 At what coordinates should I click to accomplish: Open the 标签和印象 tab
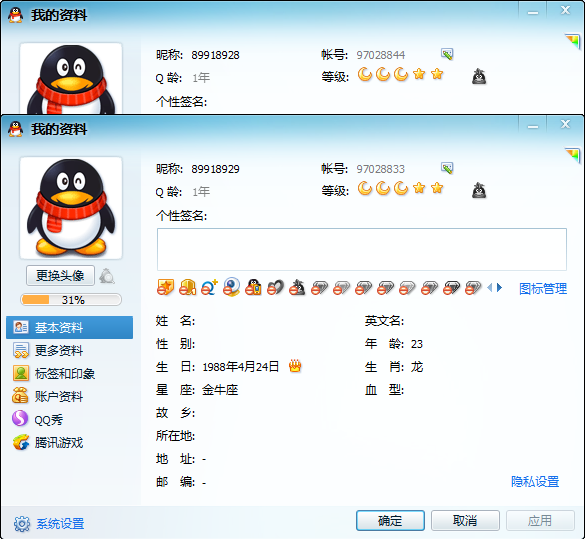click(69, 373)
